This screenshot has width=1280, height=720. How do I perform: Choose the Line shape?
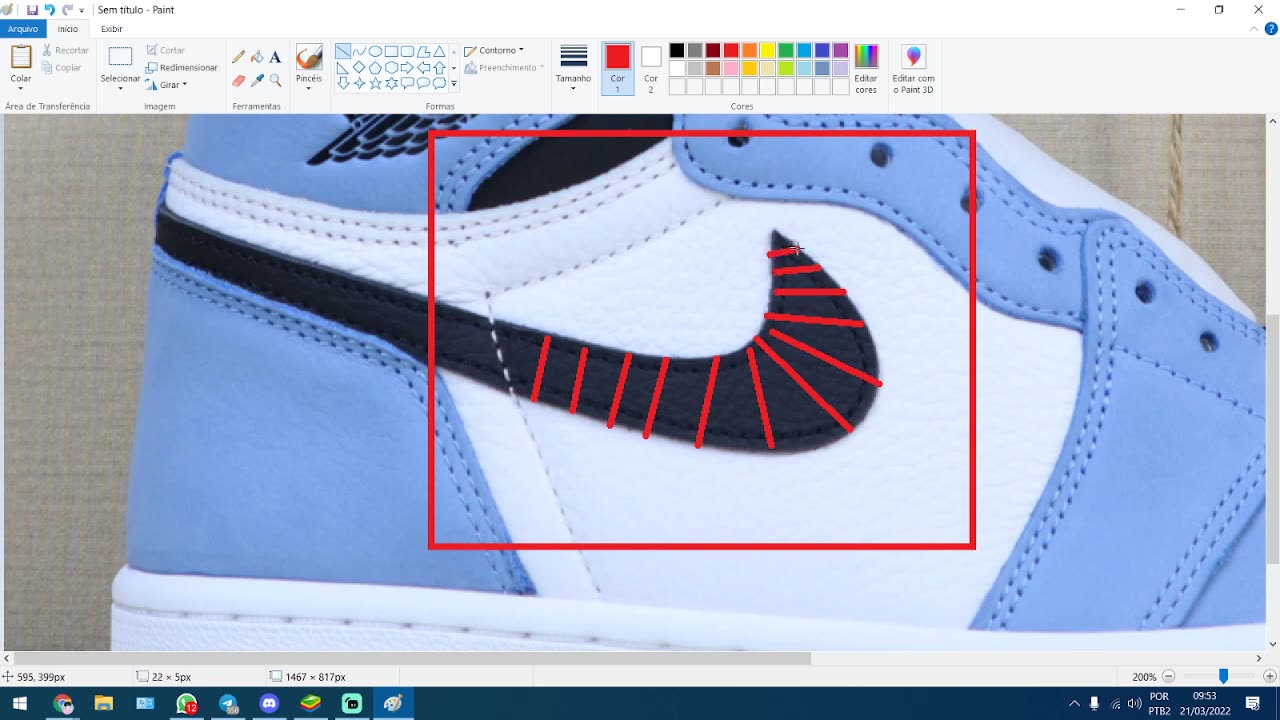tap(343, 51)
